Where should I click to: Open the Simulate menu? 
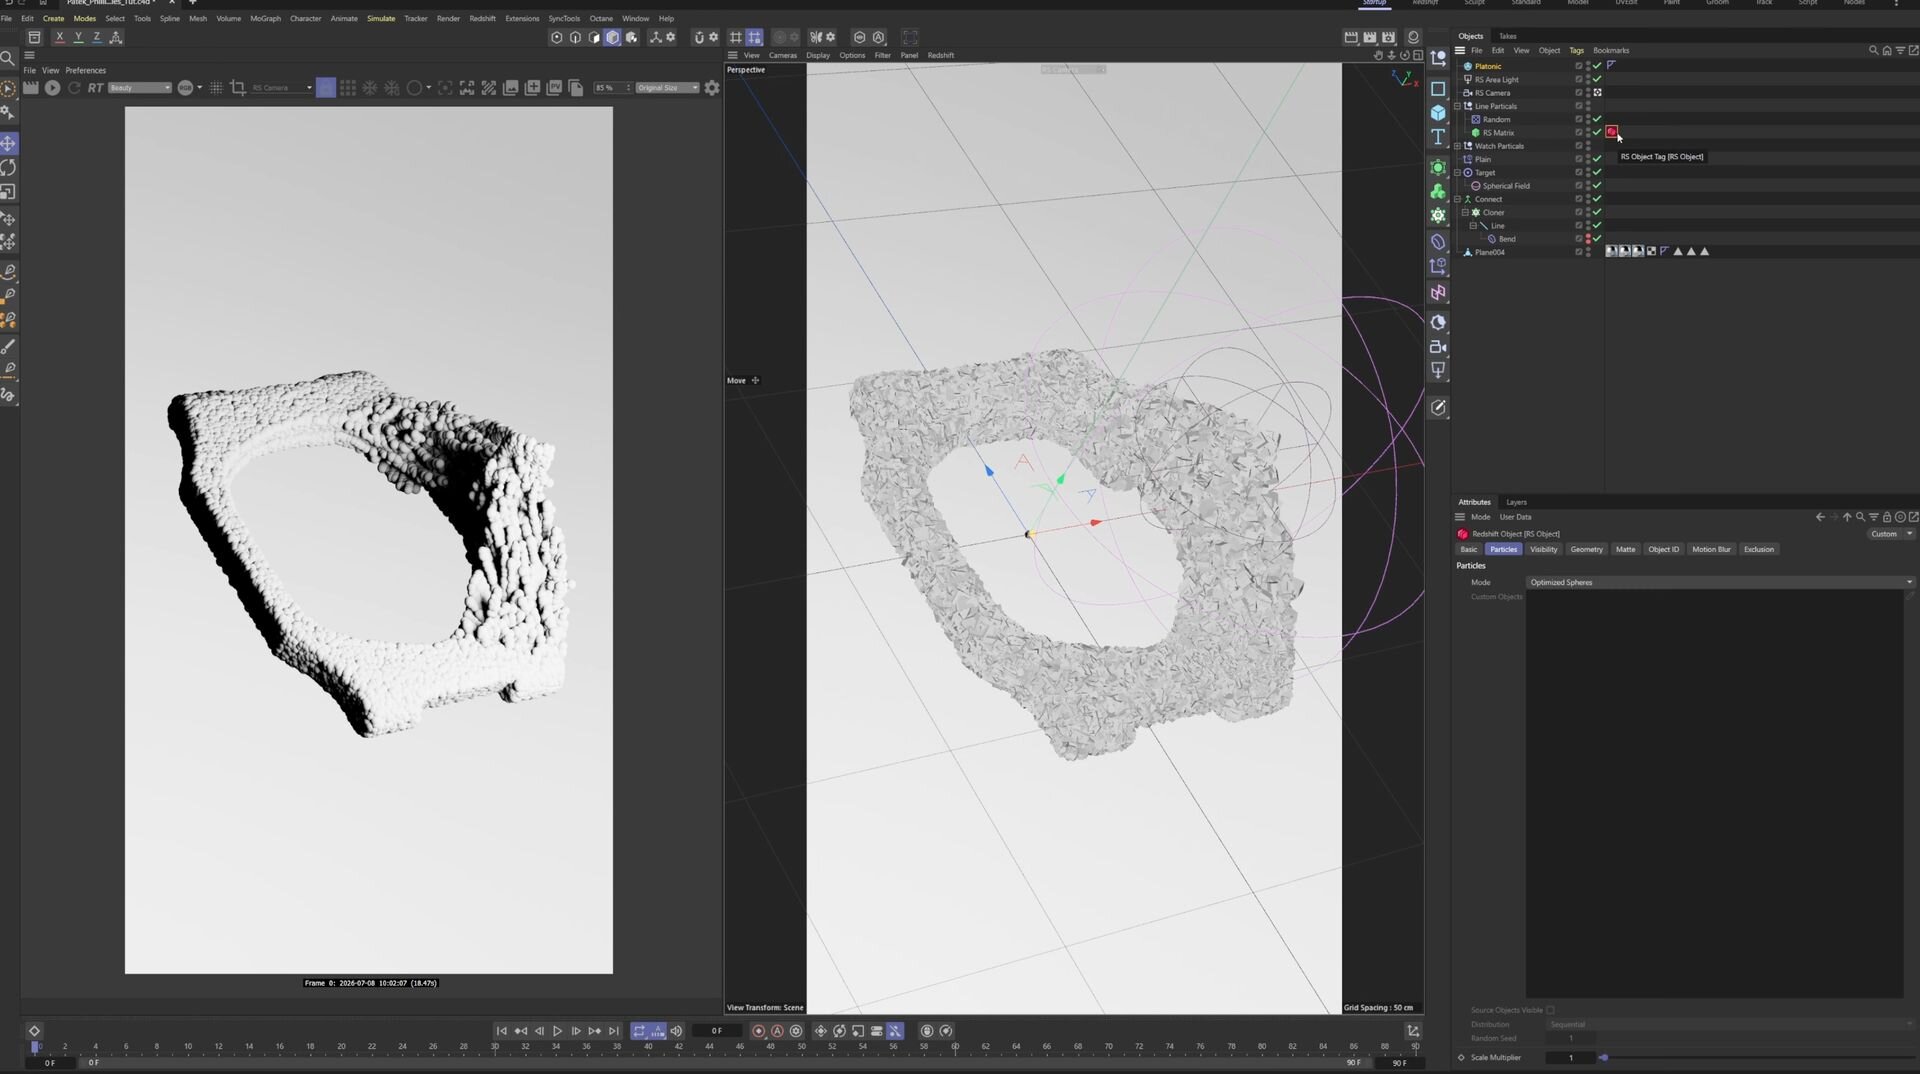381,18
